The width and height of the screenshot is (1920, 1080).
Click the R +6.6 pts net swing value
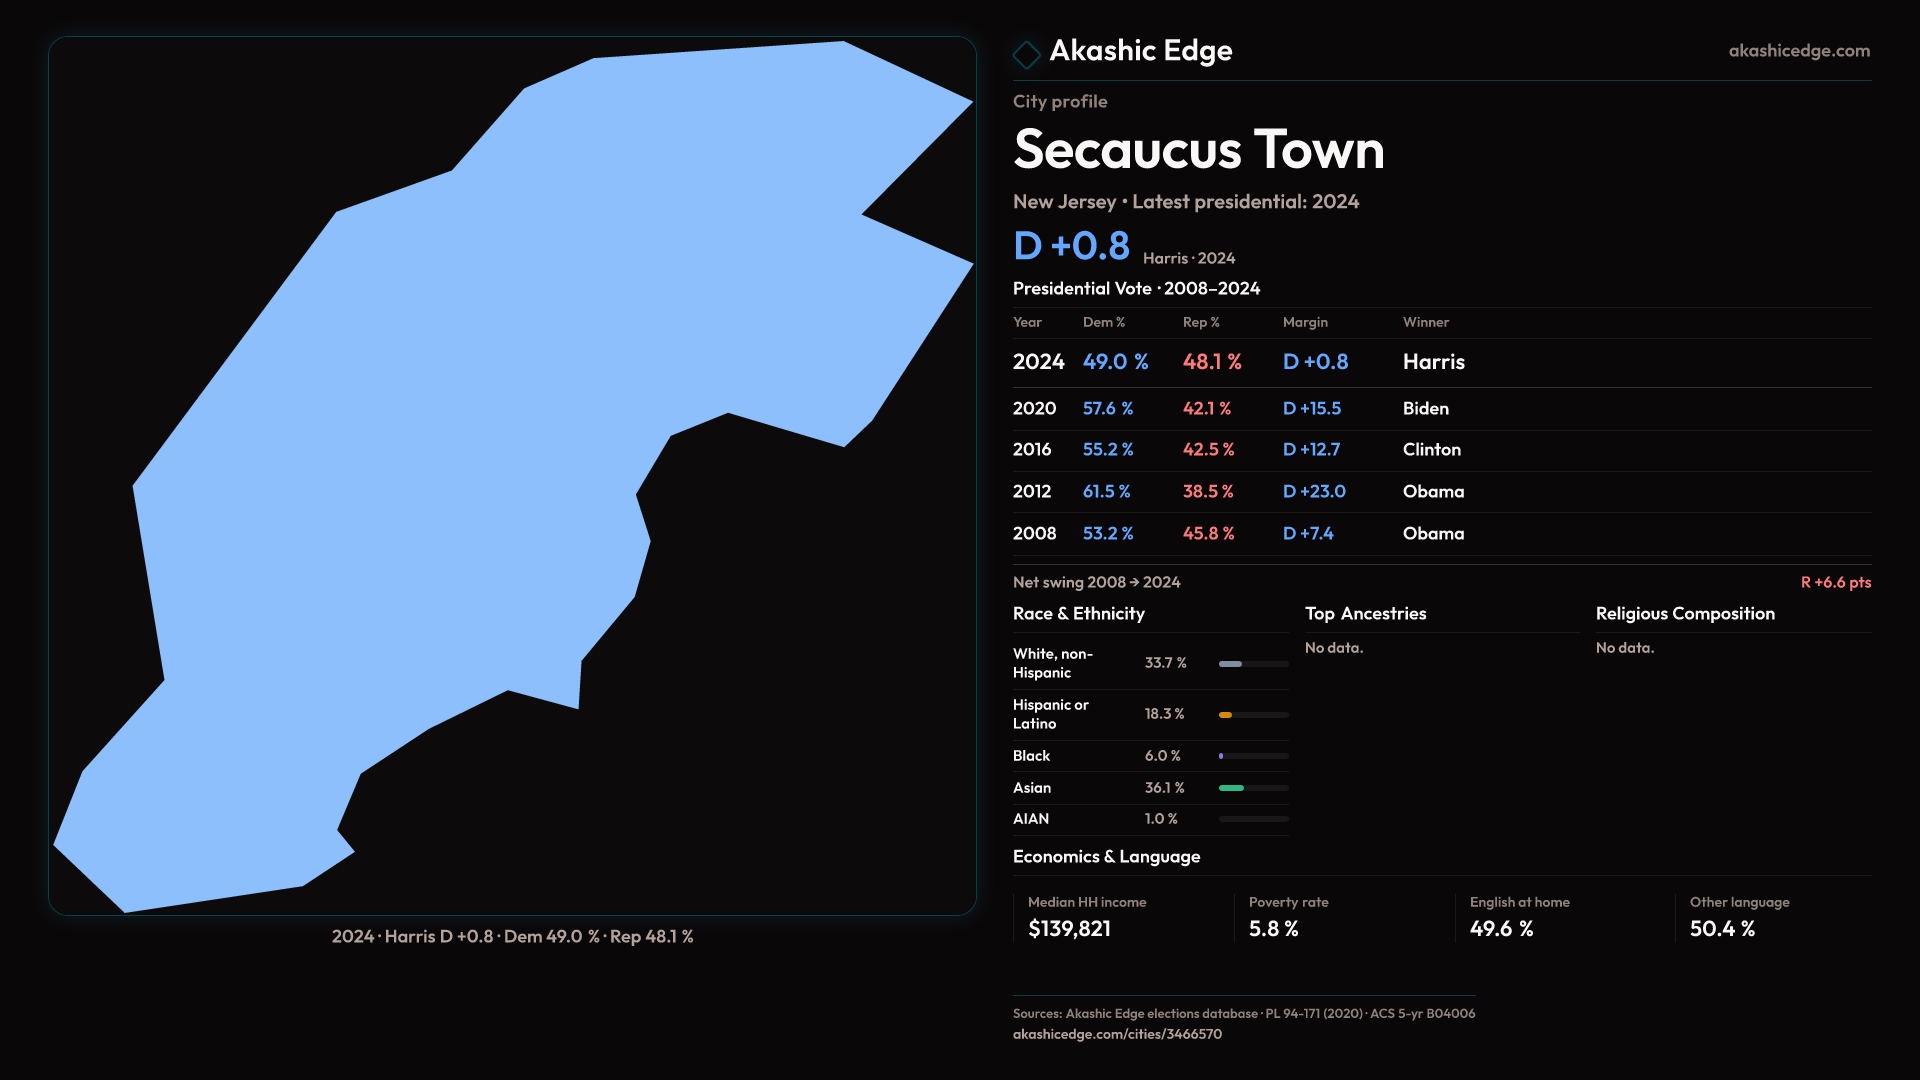(x=1835, y=583)
